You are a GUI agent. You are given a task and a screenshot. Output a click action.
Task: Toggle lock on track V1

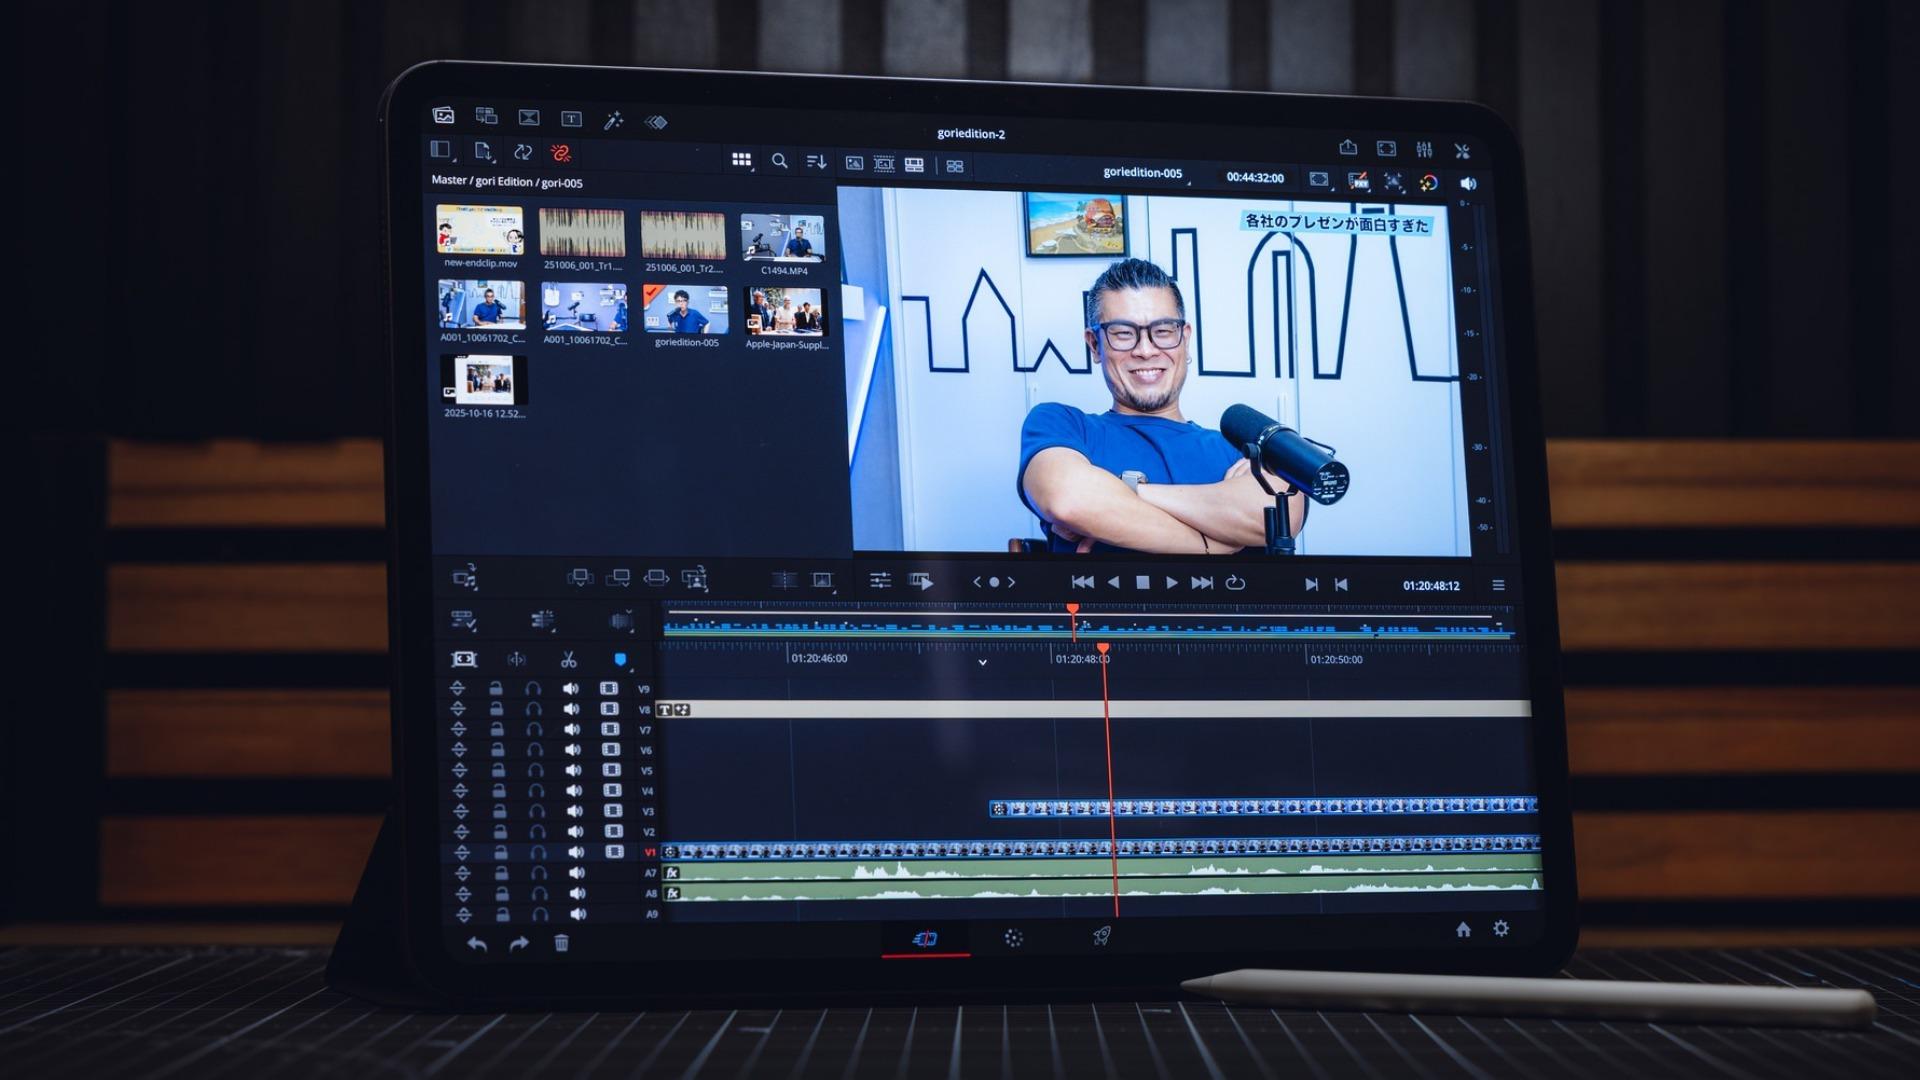(500, 852)
